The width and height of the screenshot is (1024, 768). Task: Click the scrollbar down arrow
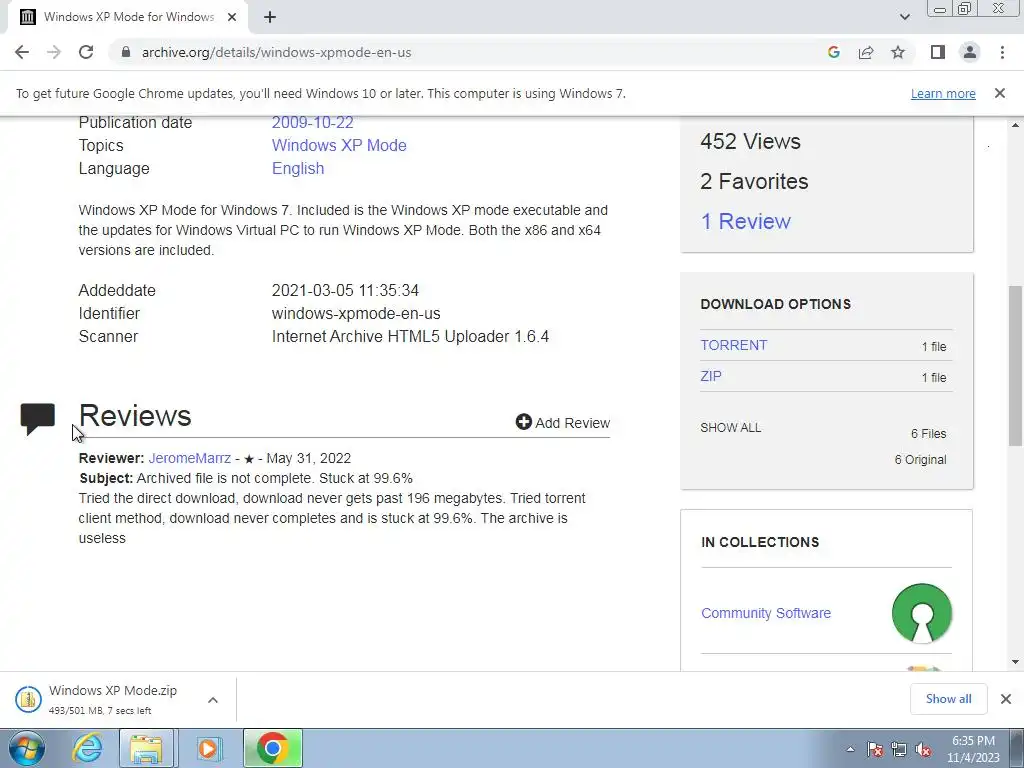point(1015,662)
